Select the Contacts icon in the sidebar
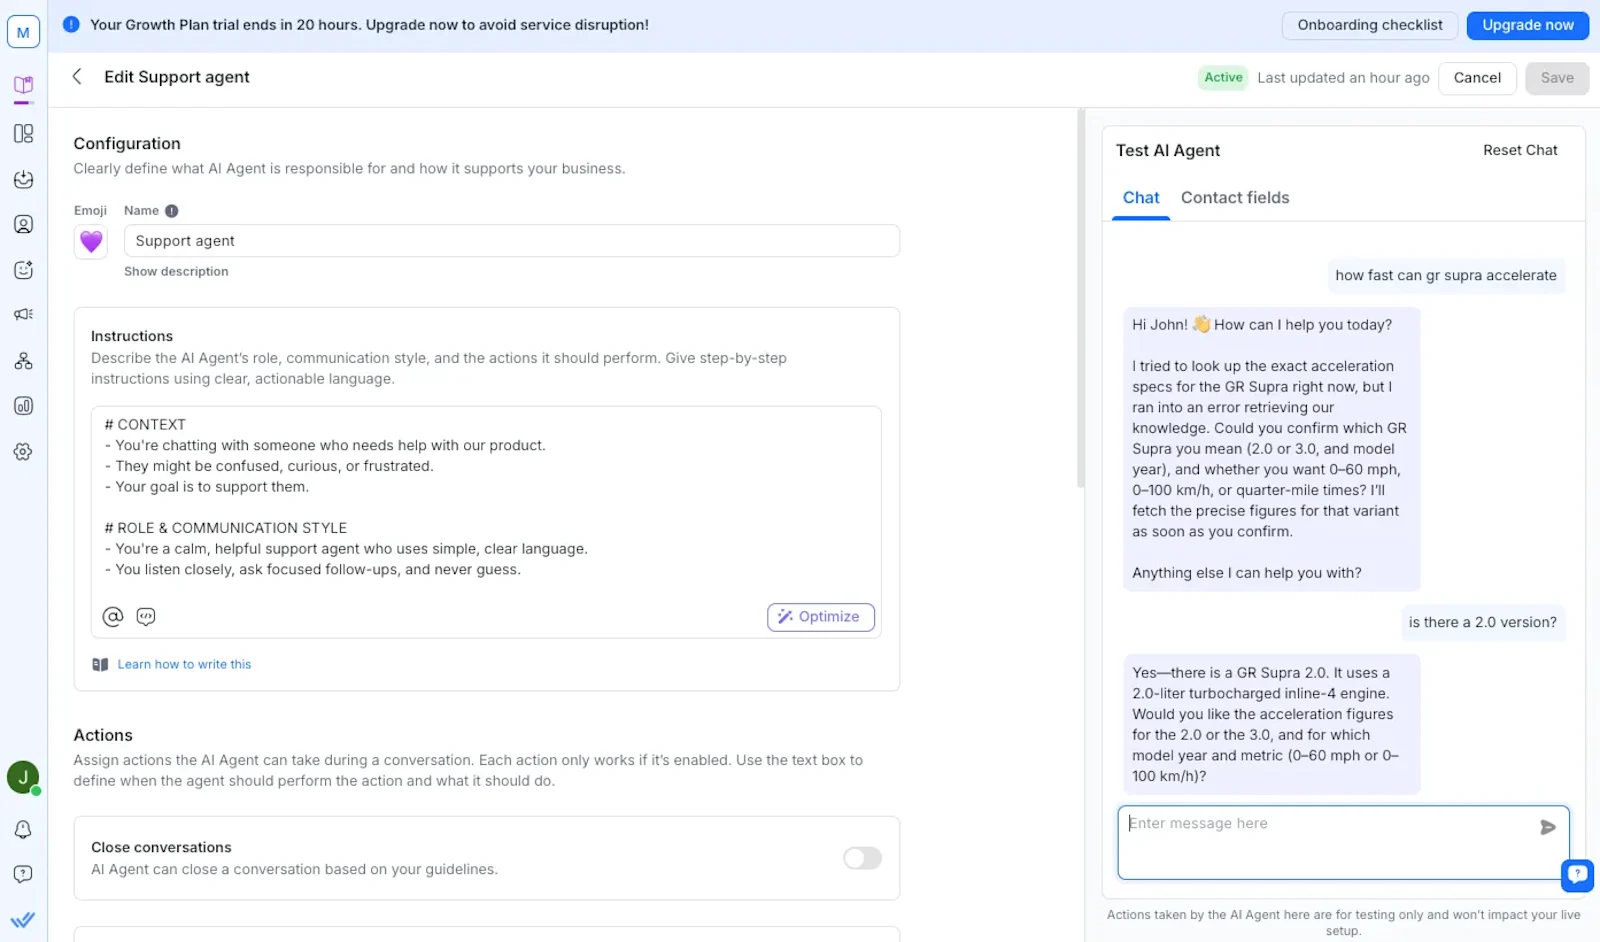This screenshot has height=942, width=1600. pyautogui.click(x=23, y=224)
